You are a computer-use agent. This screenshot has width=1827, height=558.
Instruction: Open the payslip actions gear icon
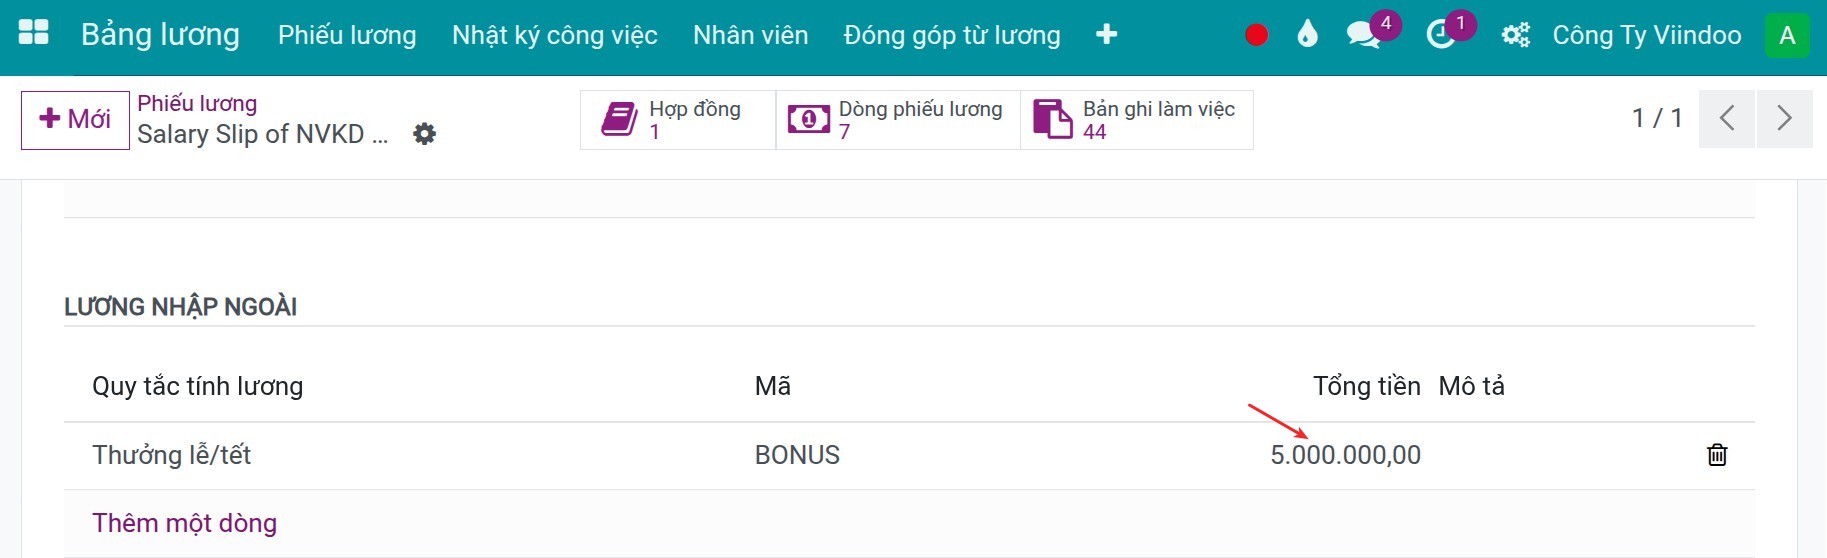[425, 134]
